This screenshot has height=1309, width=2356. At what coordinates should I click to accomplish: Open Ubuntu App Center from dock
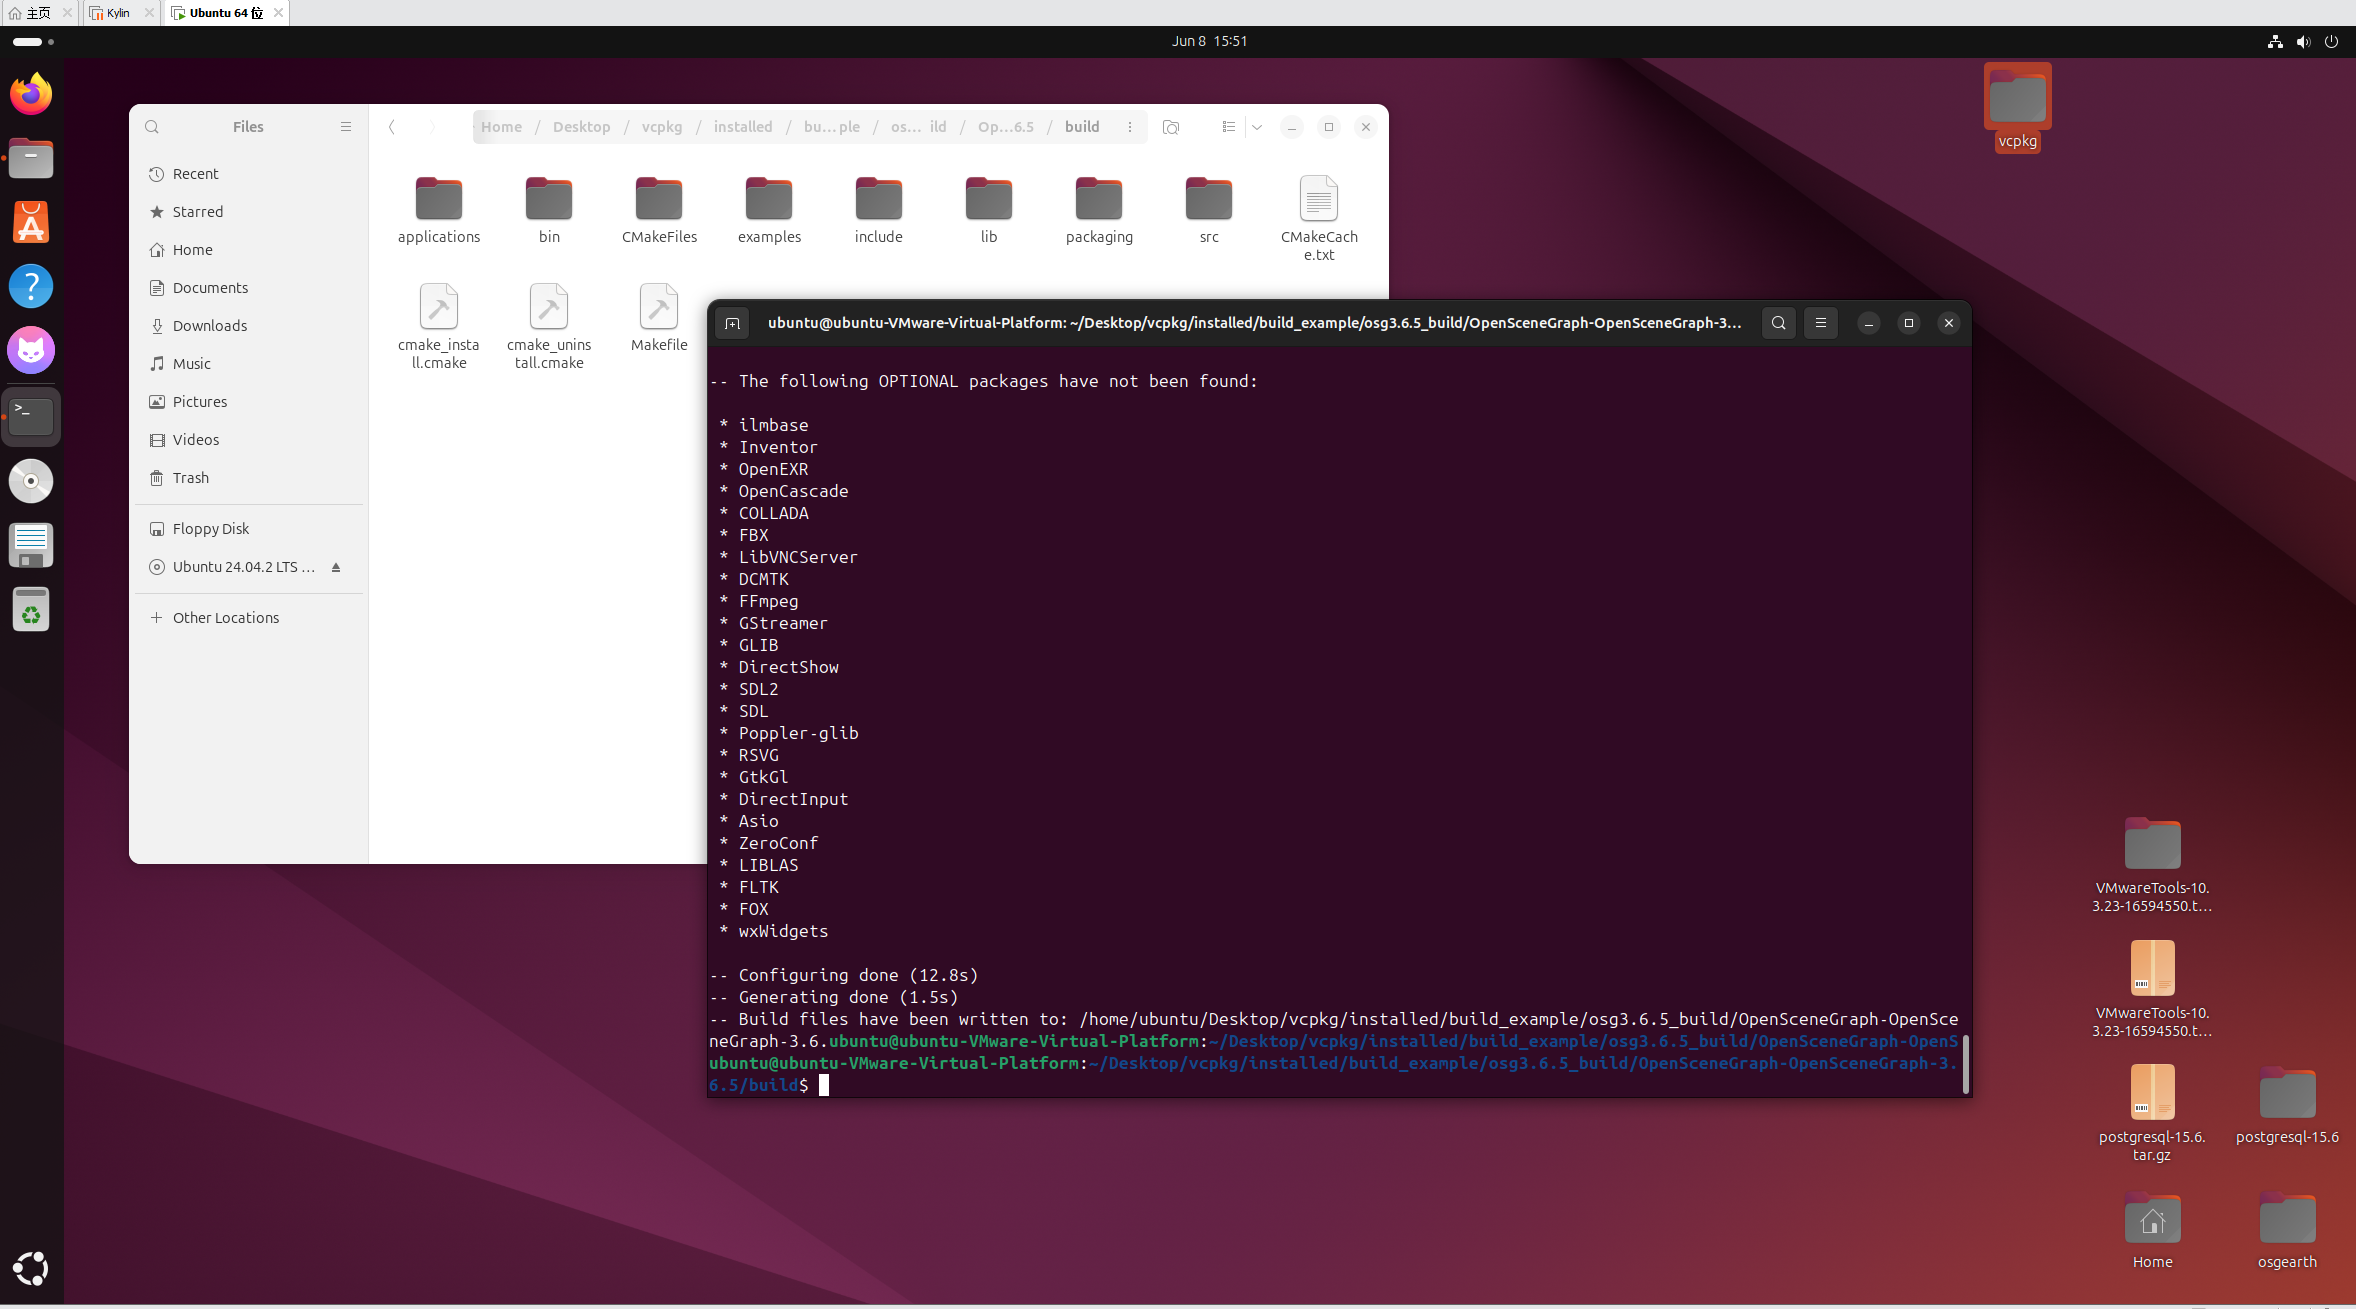click(31, 223)
